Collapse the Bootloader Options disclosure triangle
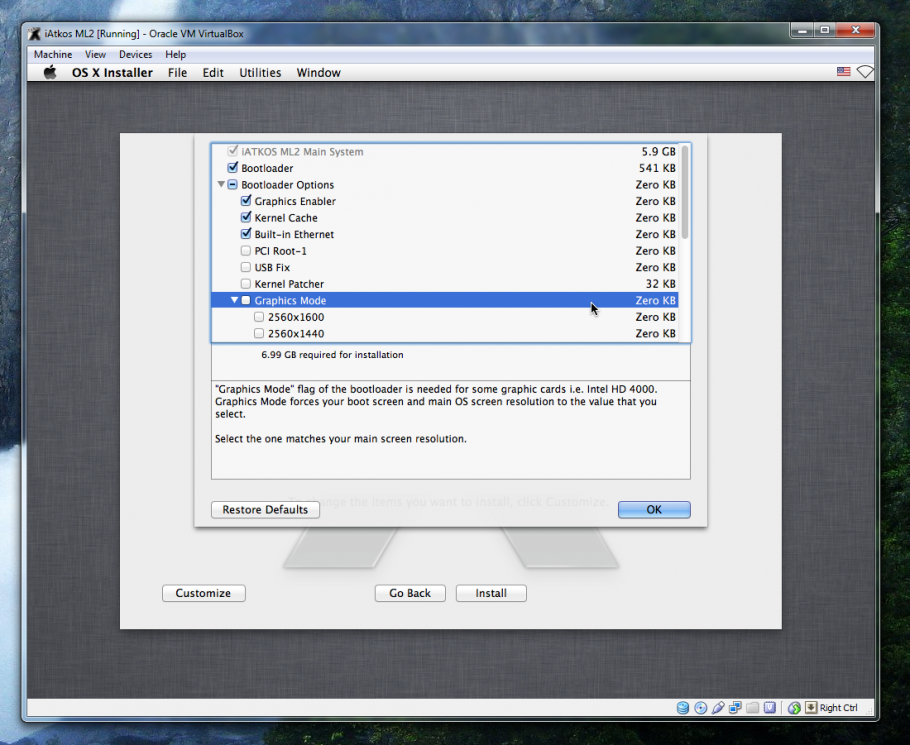 click(x=221, y=185)
